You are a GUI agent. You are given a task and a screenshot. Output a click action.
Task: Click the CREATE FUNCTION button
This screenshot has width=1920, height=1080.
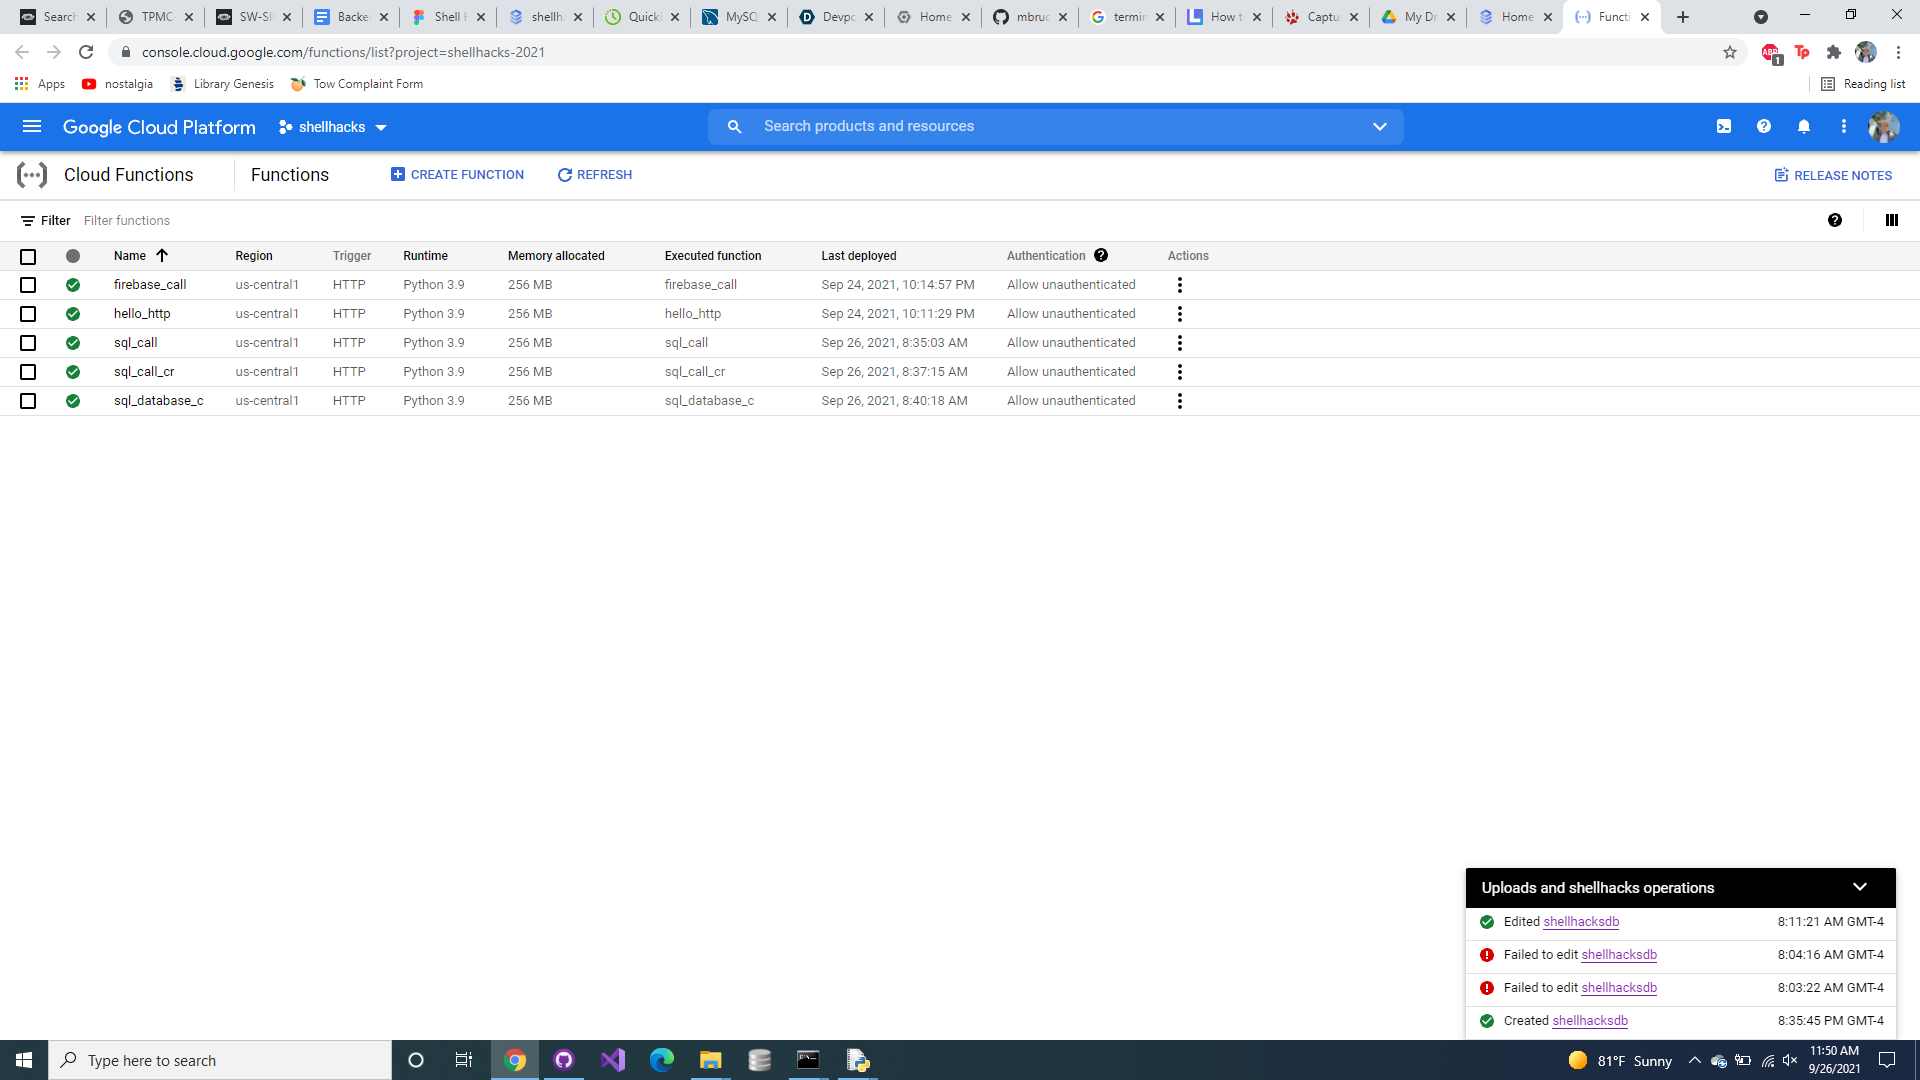point(457,175)
